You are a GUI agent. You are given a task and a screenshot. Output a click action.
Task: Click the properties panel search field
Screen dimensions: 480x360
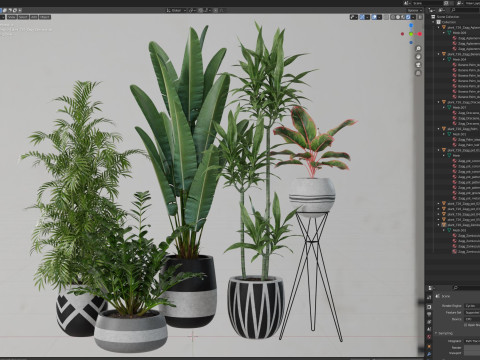[x=467, y=287]
